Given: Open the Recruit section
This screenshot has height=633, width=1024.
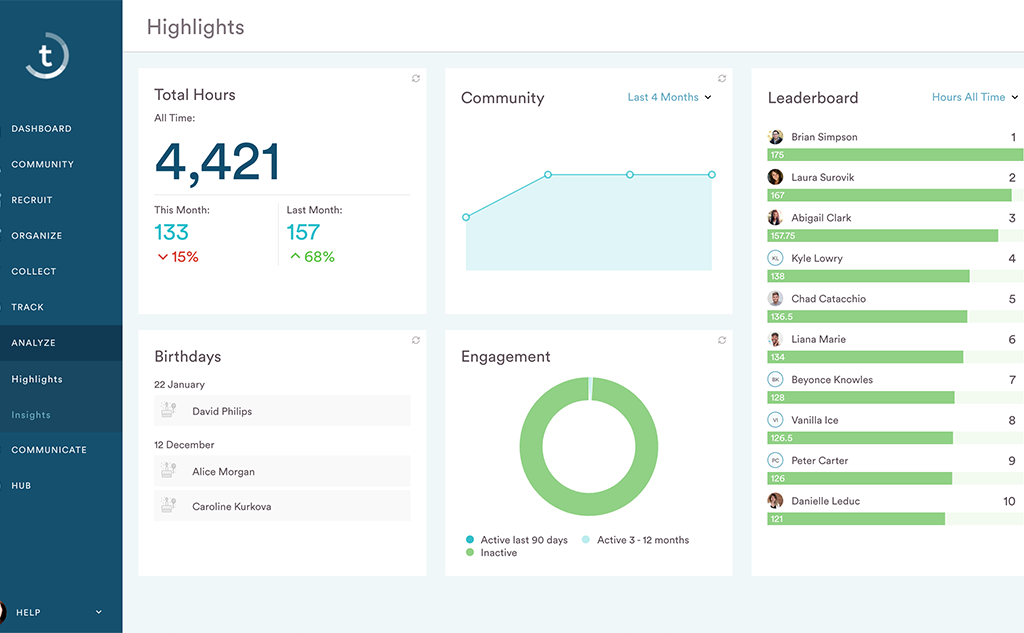Looking at the screenshot, I should click(x=33, y=199).
